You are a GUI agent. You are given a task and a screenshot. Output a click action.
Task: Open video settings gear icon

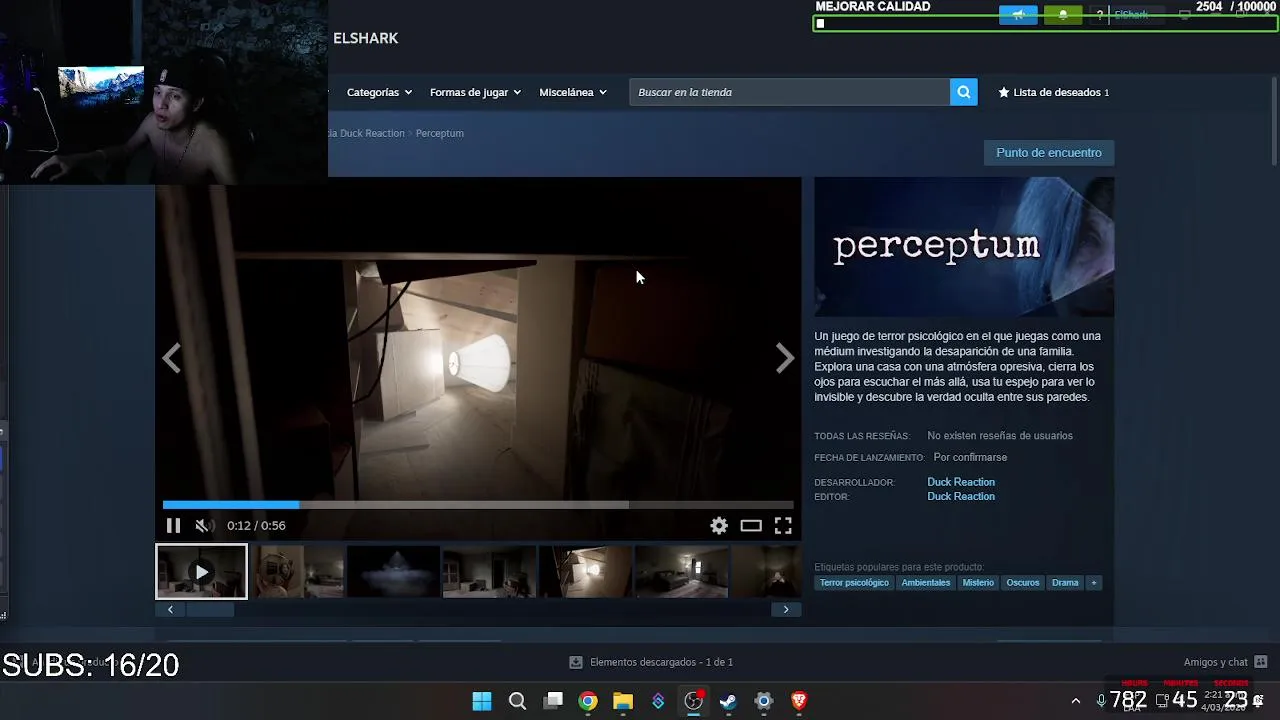(719, 525)
